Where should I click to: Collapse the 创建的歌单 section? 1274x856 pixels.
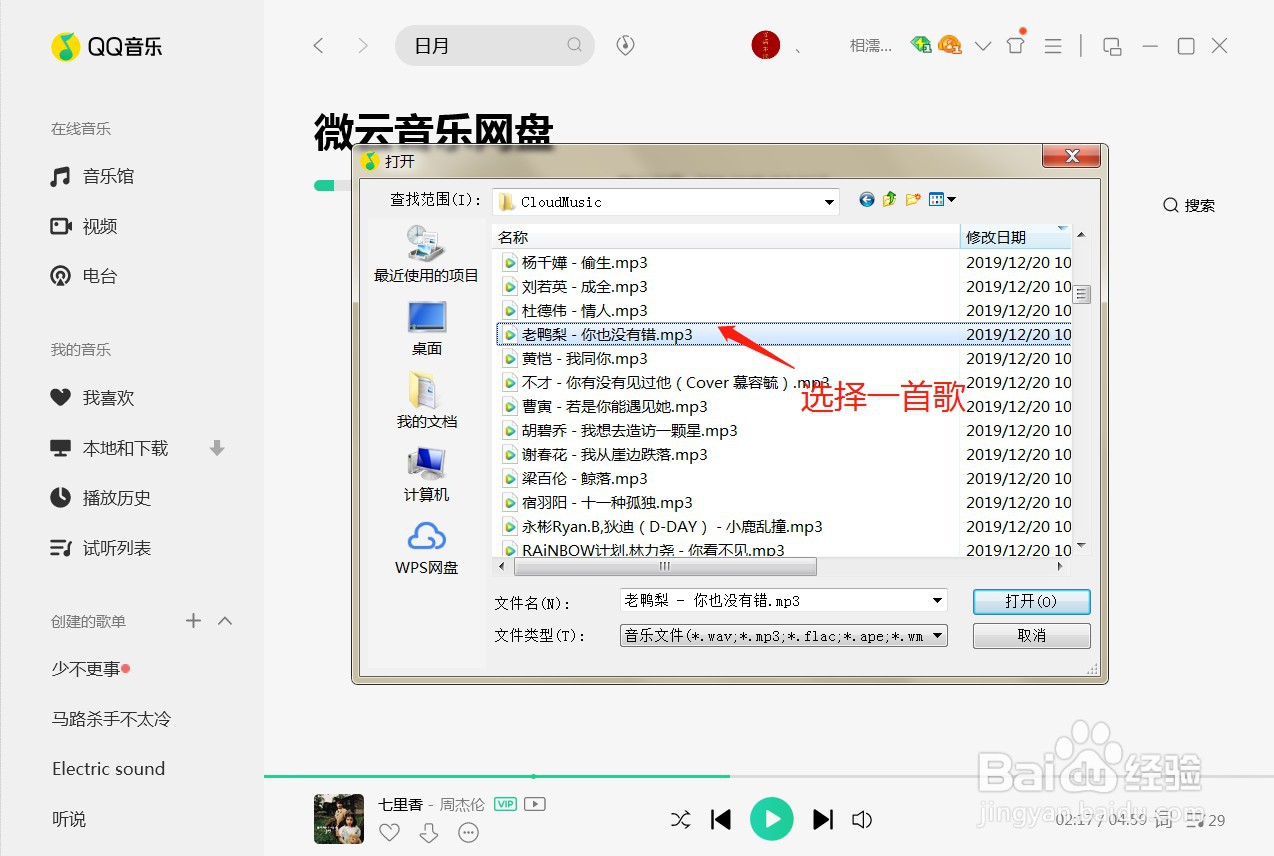coord(225,621)
